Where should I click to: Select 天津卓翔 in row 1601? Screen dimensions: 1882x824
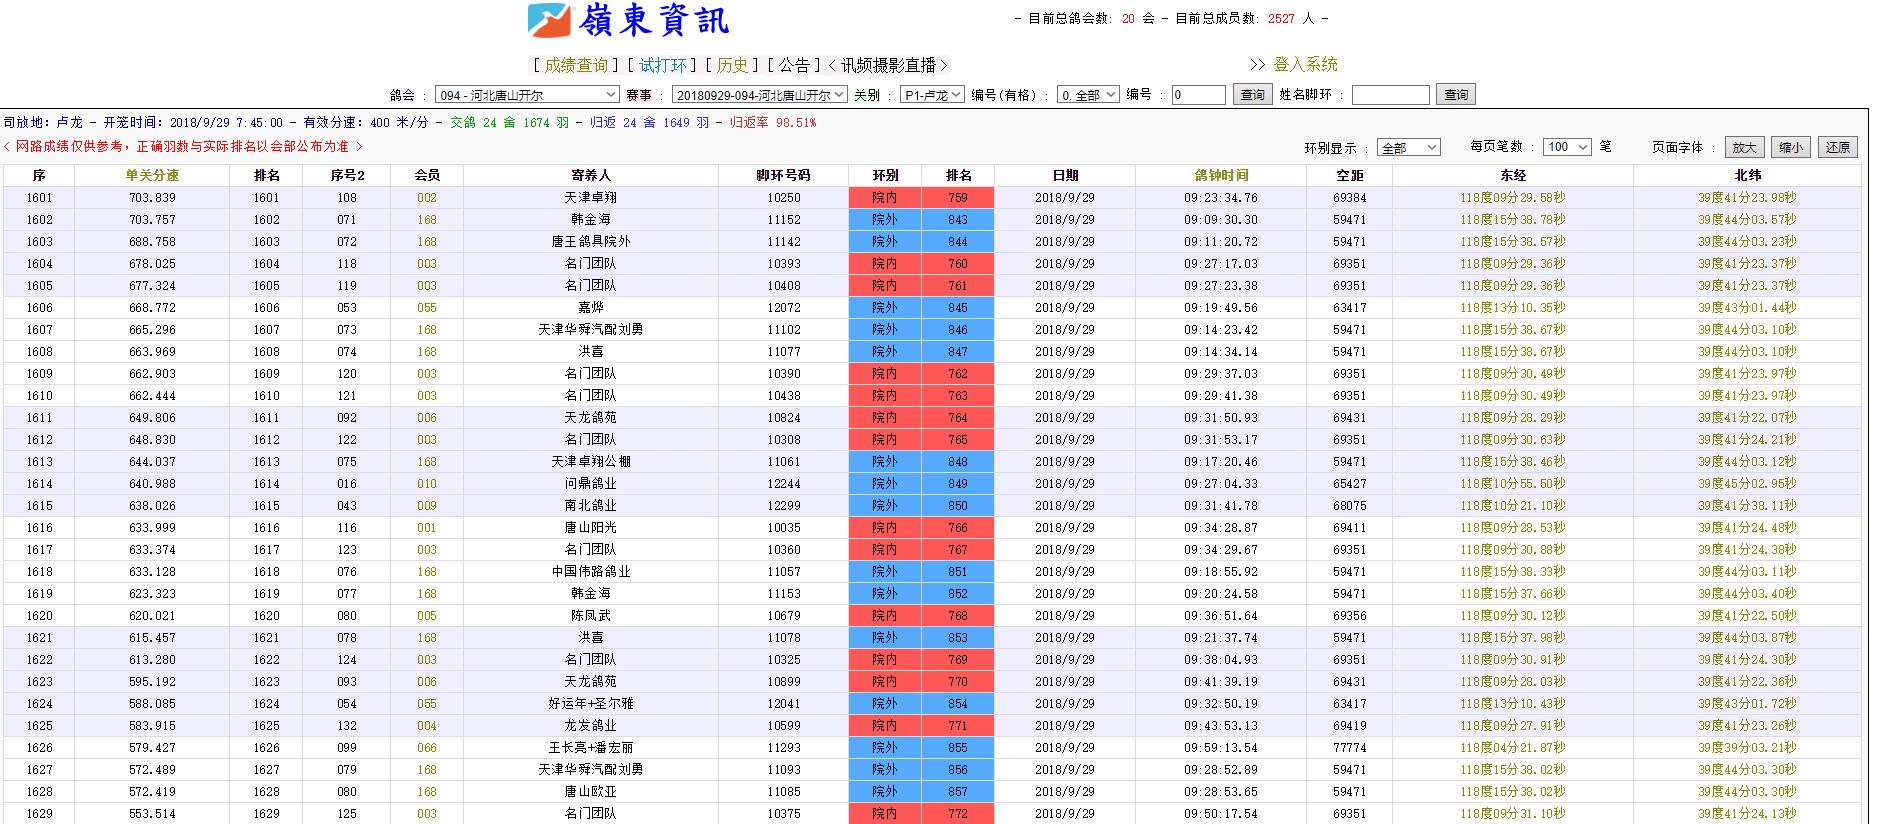591,198
